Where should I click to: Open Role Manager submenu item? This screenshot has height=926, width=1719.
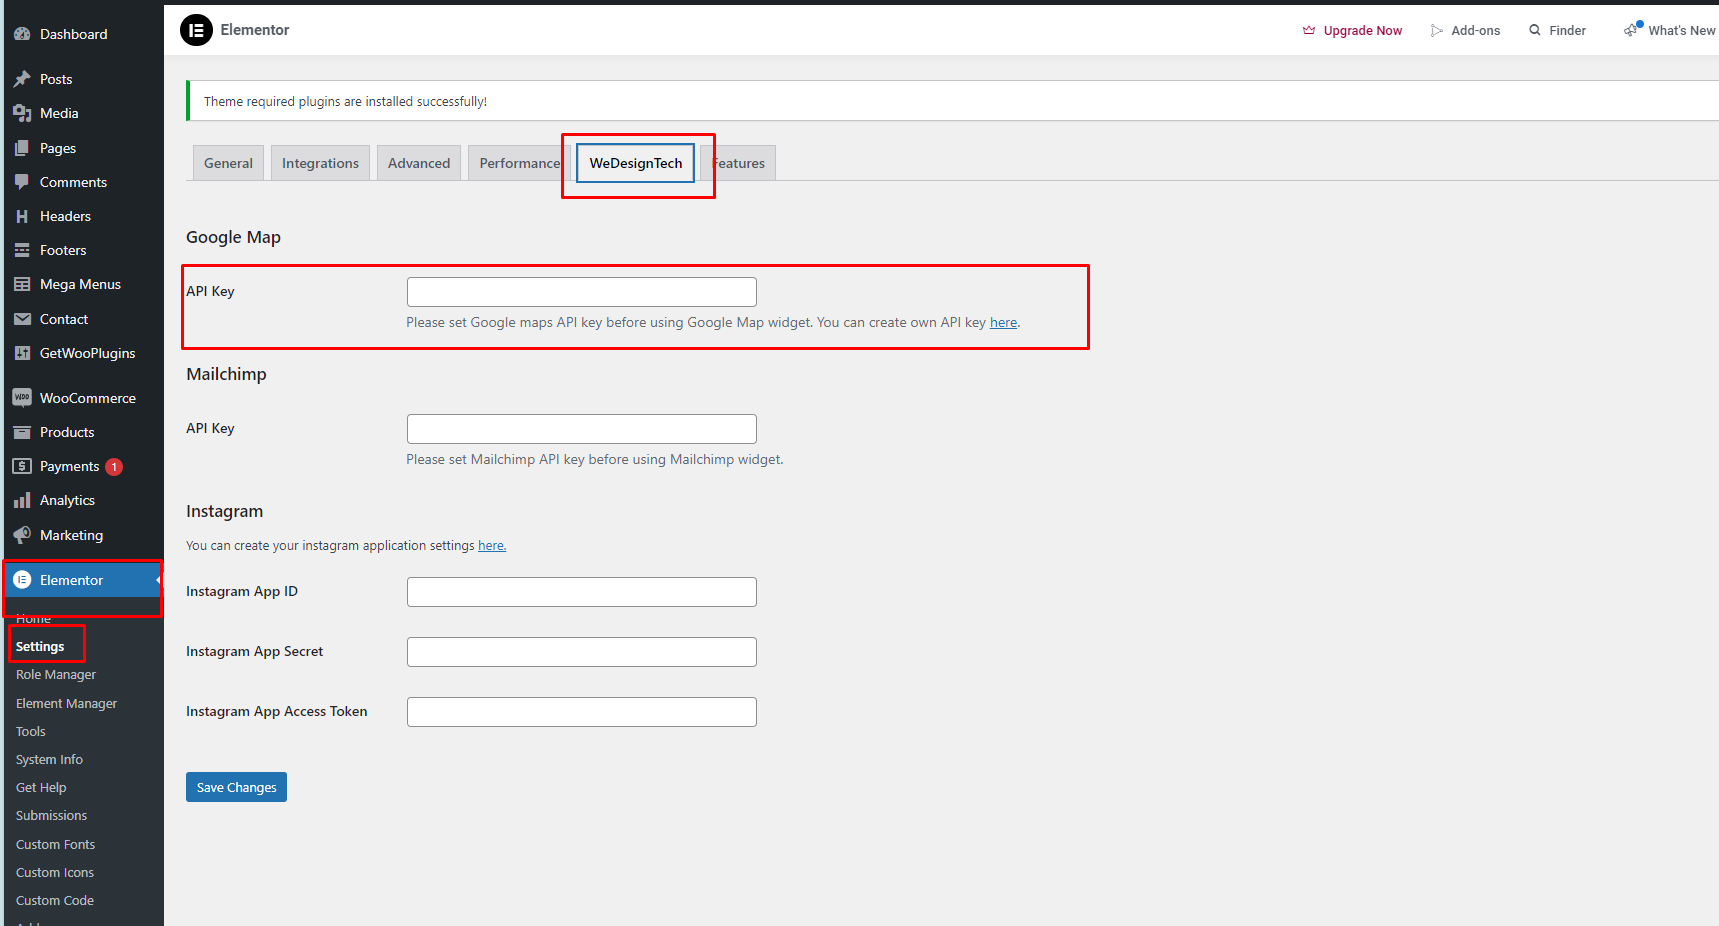[x=56, y=674]
